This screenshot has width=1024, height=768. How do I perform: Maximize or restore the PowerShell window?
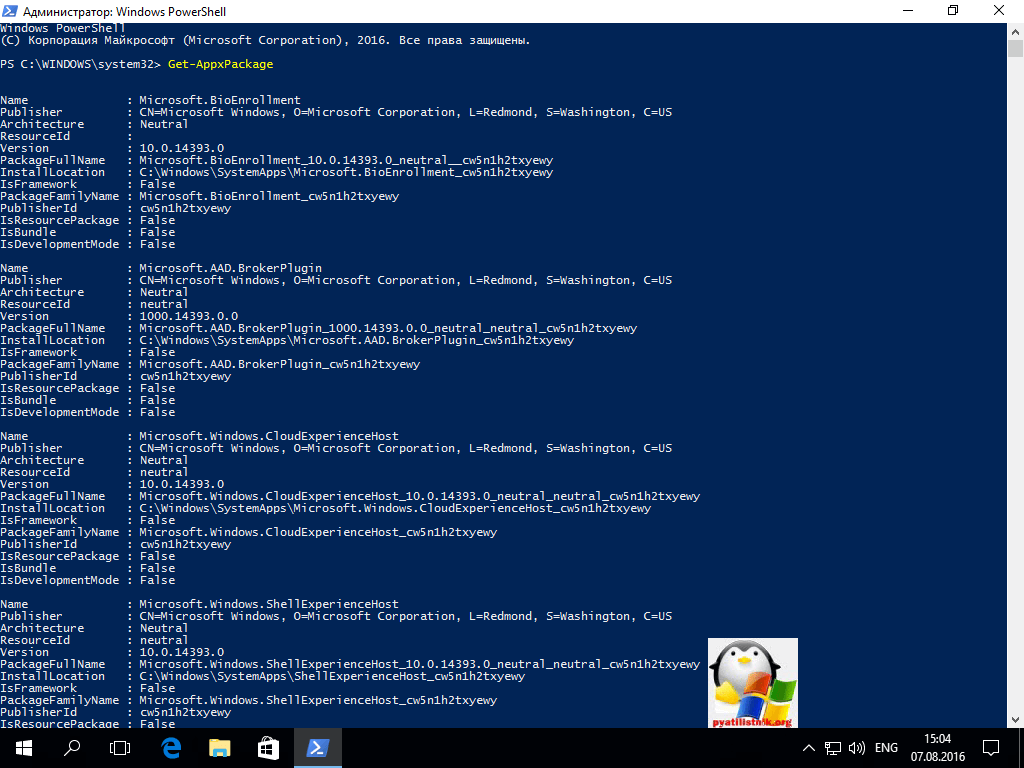click(x=953, y=11)
